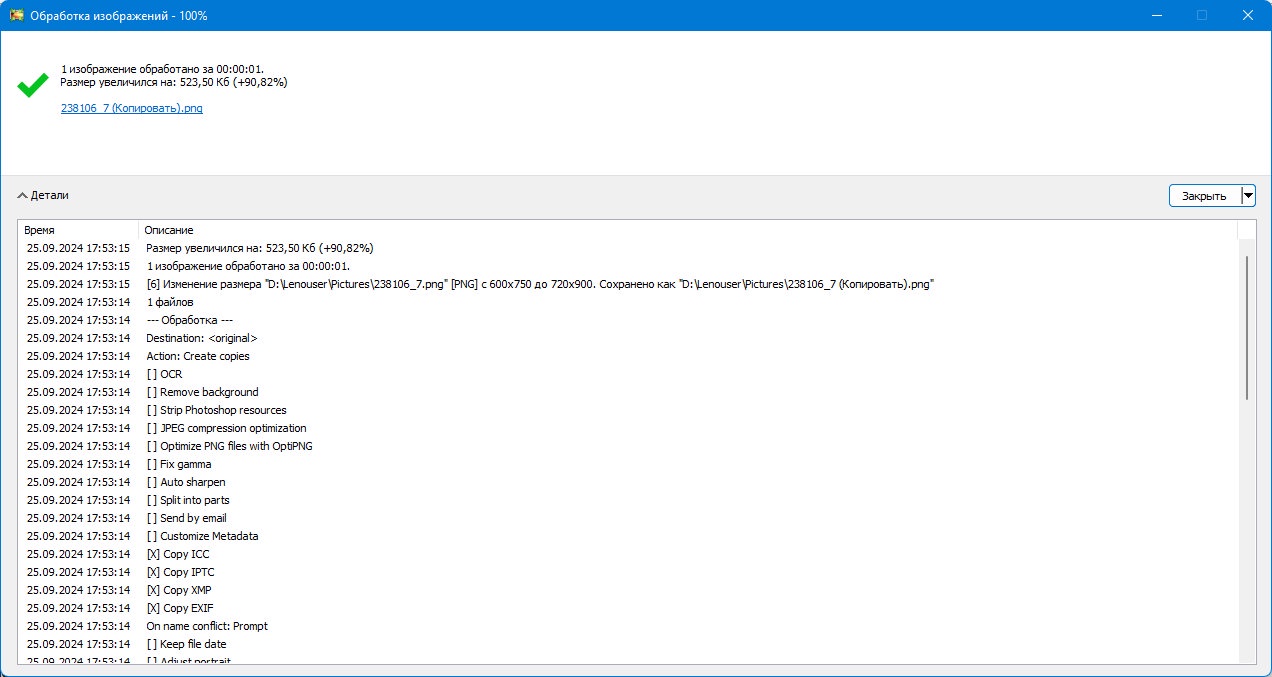Select the '[ ] OCR' log row
Screen dimensions: 1272x677
(628, 374)
